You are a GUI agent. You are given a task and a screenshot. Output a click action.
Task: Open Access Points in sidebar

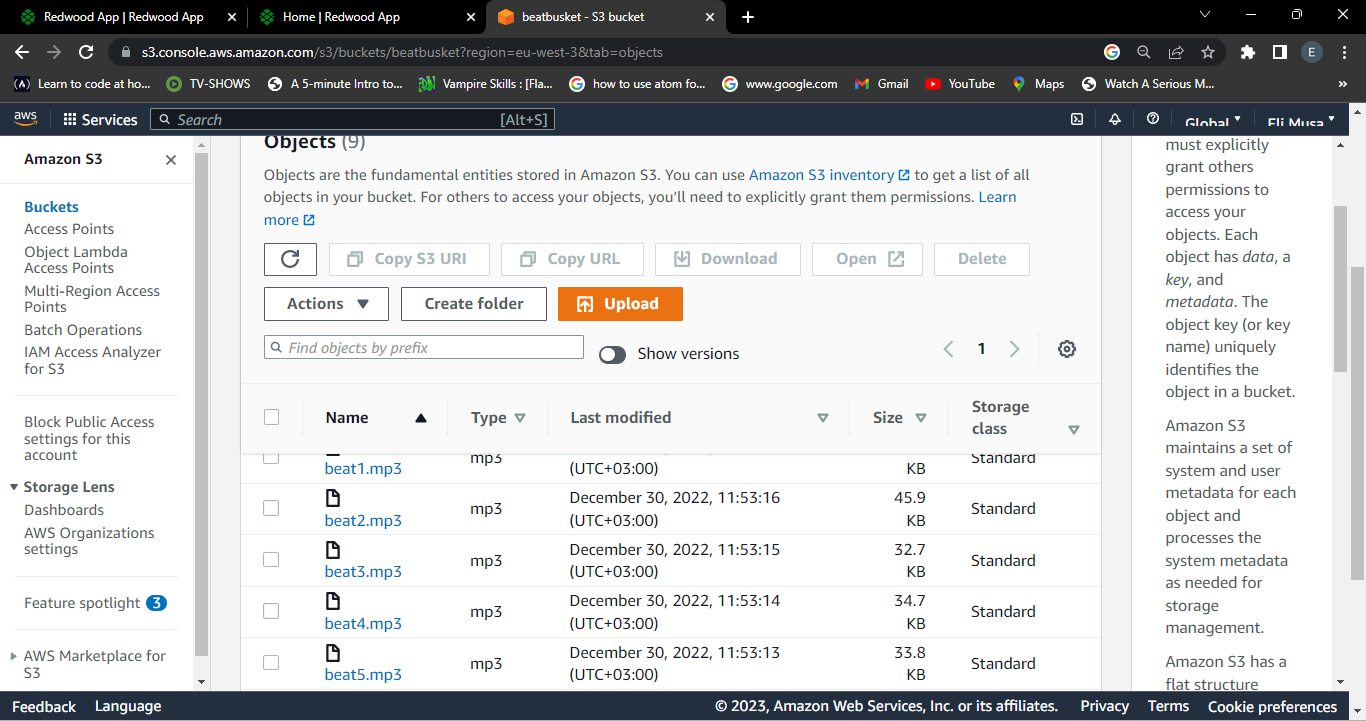click(69, 229)
